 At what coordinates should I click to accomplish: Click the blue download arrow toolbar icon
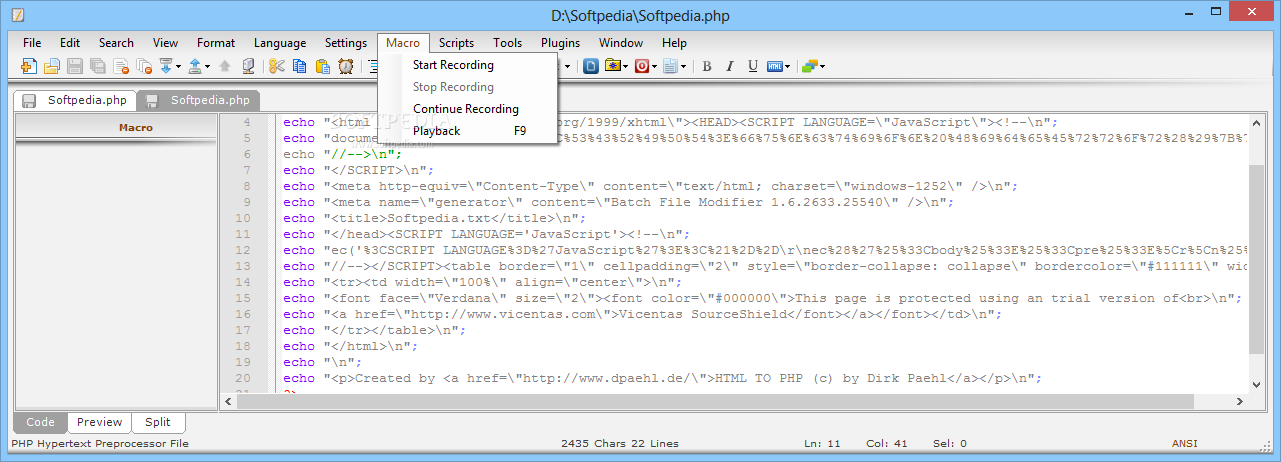(x=166, y=66)
